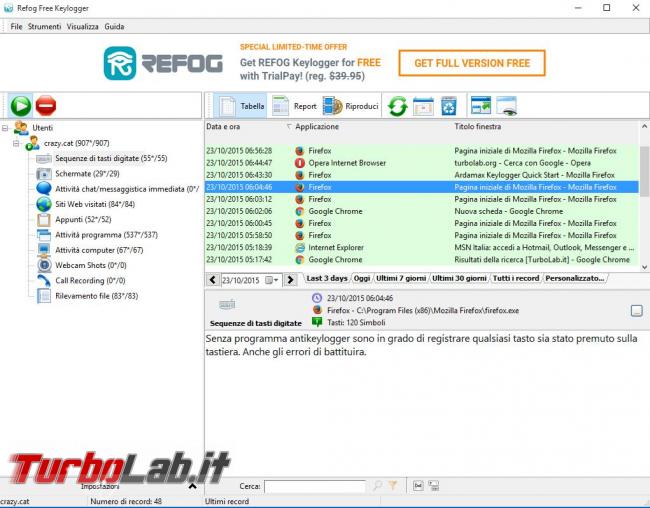Open the Guida menu
Screen dimensions: 650x508
(114, 27)
